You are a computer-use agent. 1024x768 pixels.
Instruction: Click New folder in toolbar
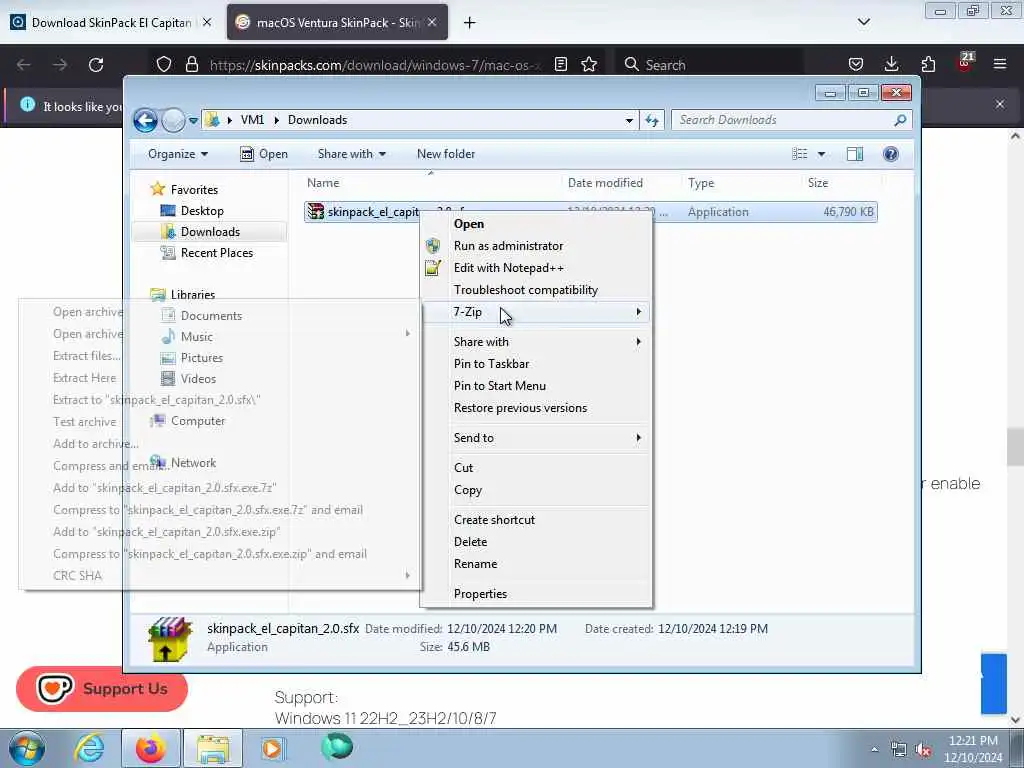(x=446, y=154)
